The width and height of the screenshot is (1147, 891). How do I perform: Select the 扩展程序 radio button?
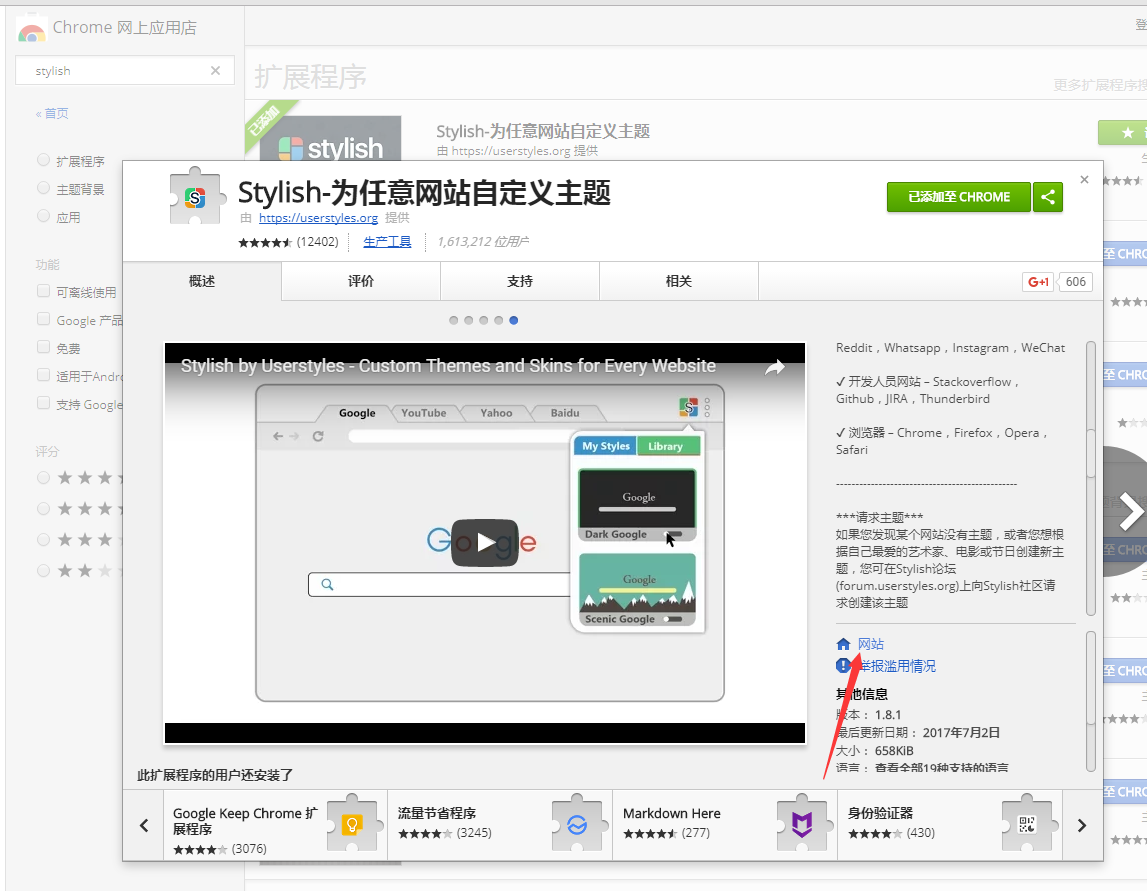(x=43, y=159)
